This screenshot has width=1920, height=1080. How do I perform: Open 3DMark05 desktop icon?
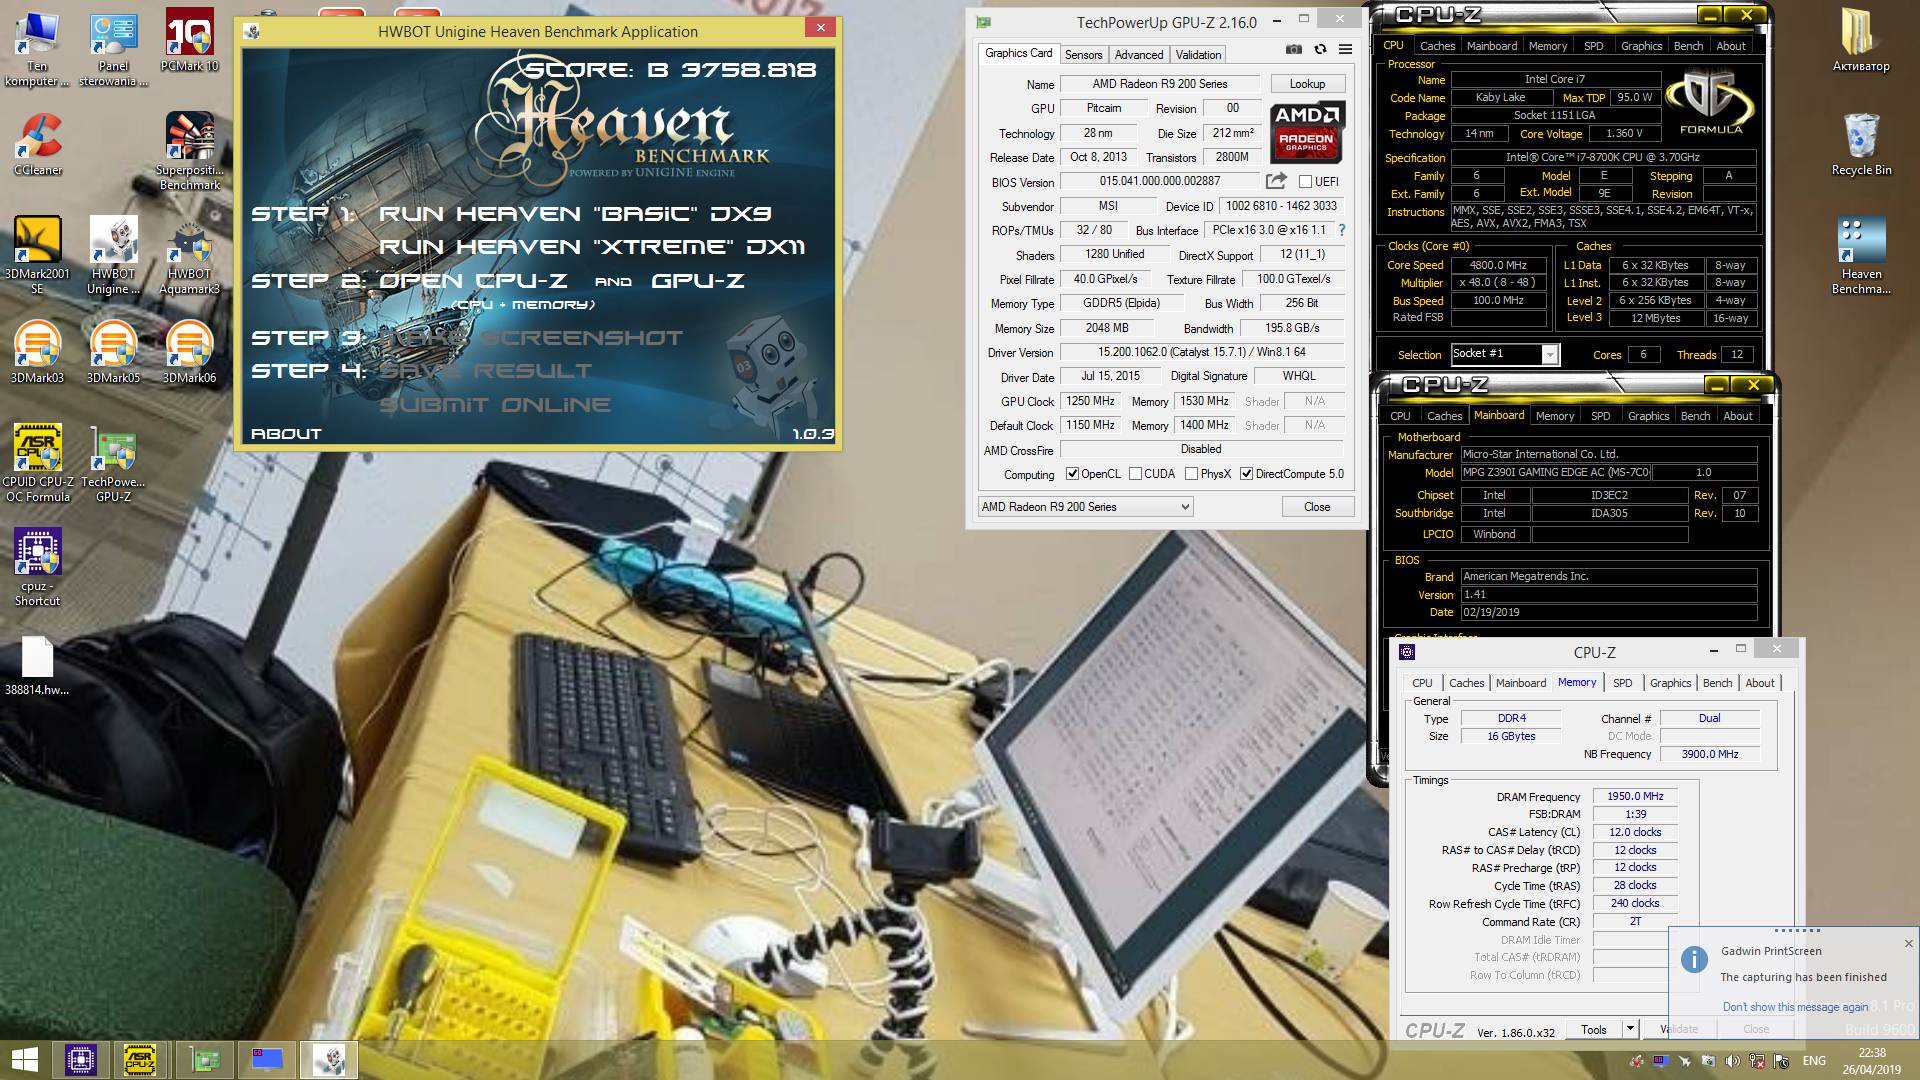point(113,353)
